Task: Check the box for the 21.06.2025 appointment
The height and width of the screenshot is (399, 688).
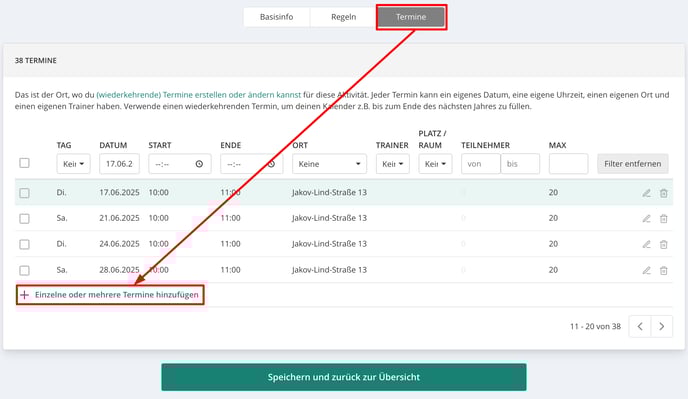Action: tap(25, 218)
